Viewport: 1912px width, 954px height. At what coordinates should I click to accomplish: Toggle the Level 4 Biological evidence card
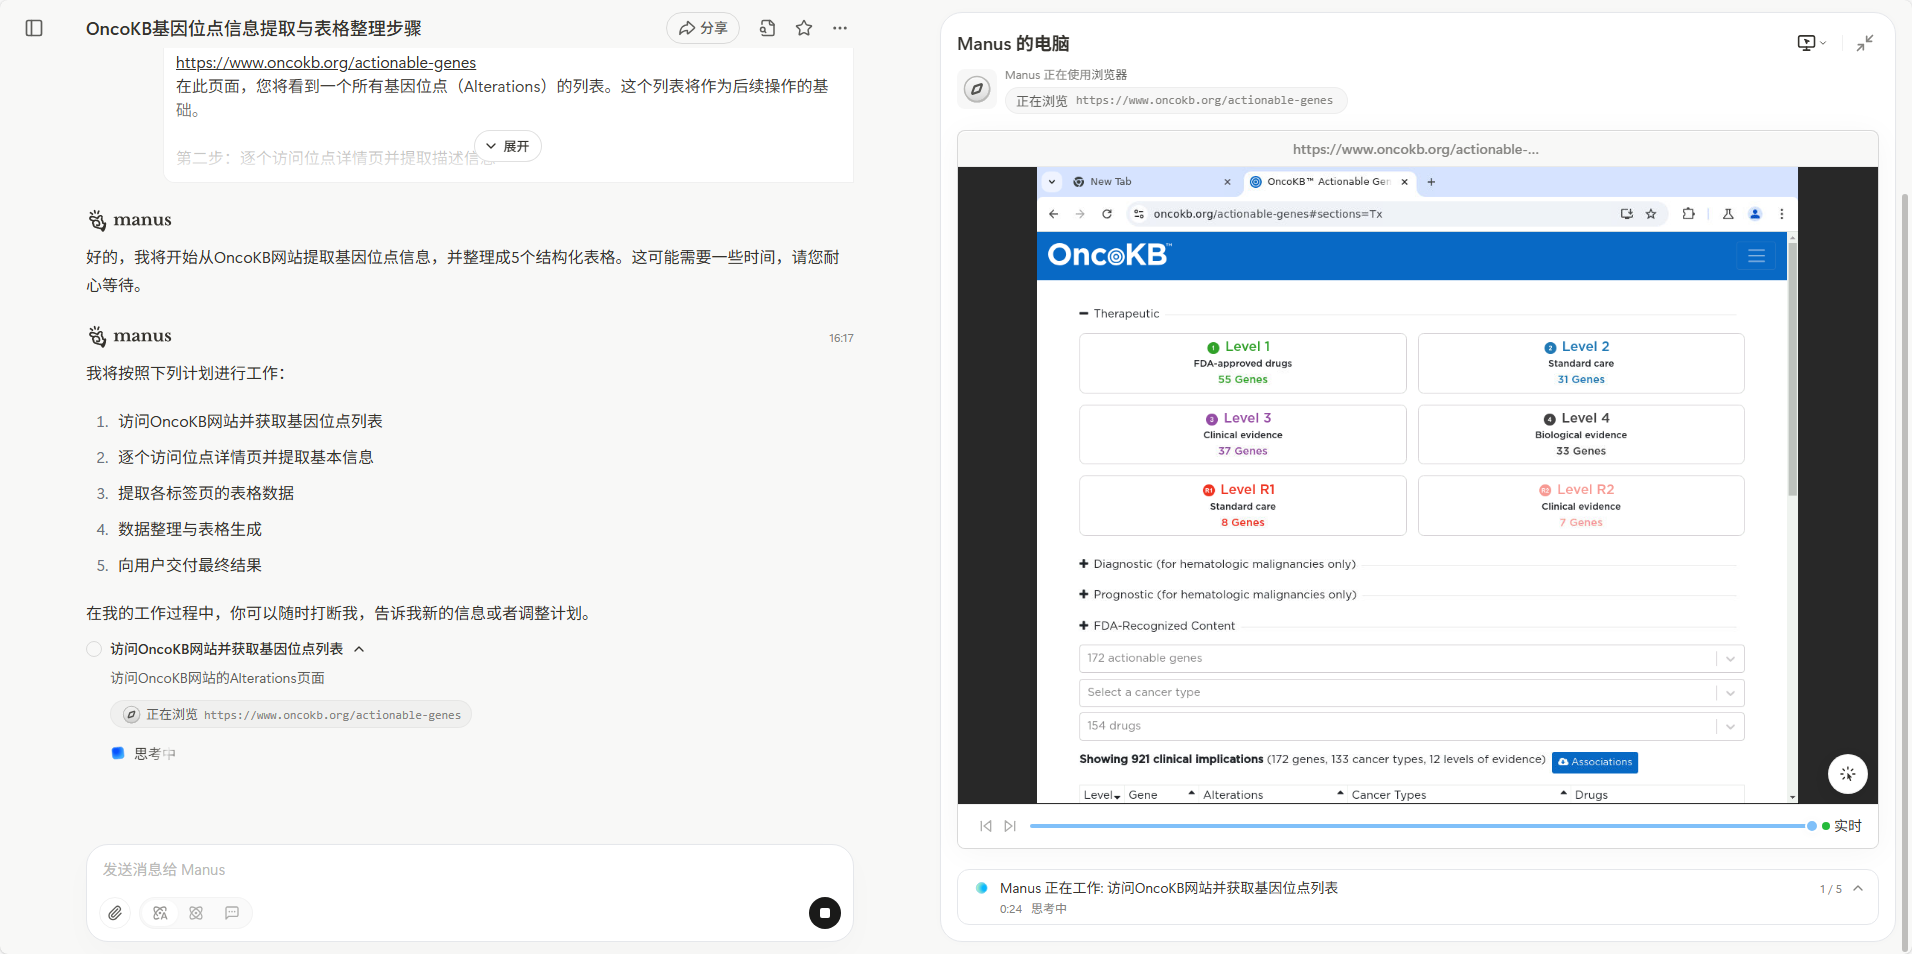[1581, 434]
